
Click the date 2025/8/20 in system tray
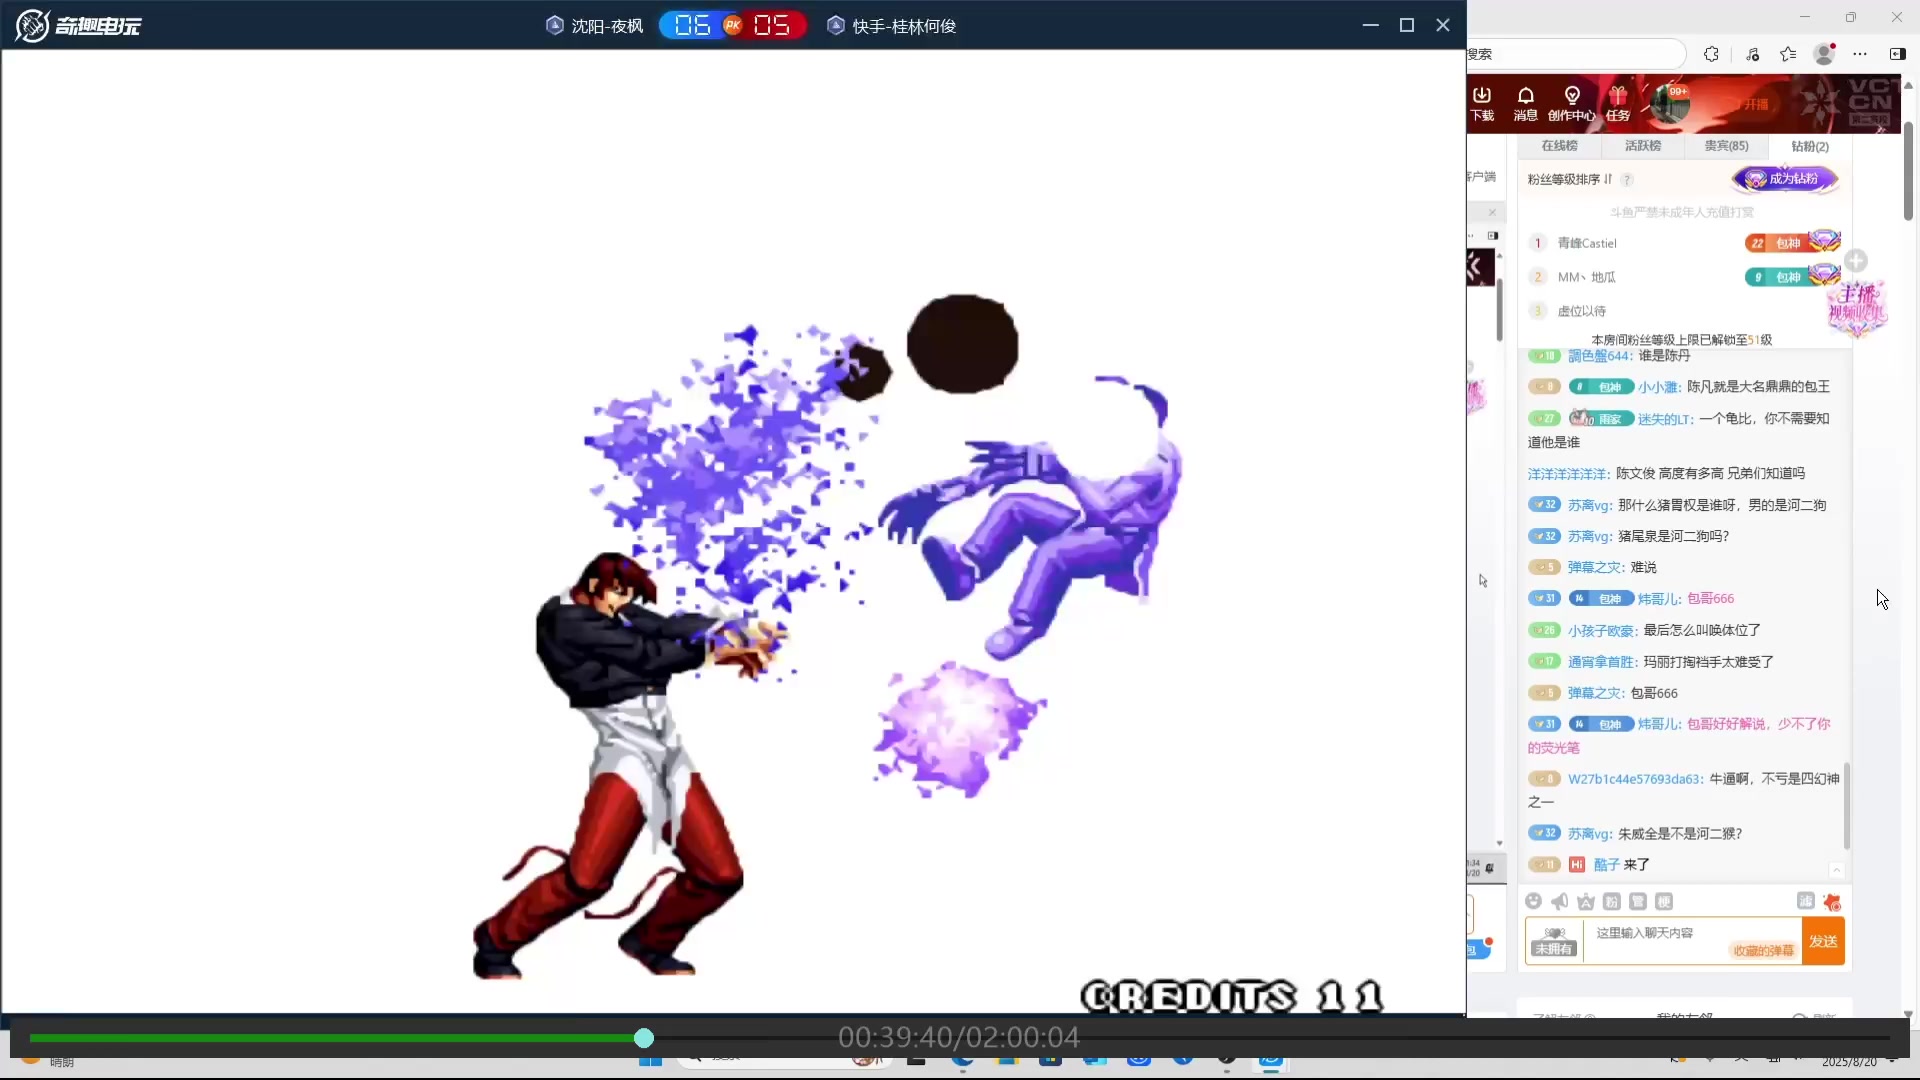point(1849,1062)
